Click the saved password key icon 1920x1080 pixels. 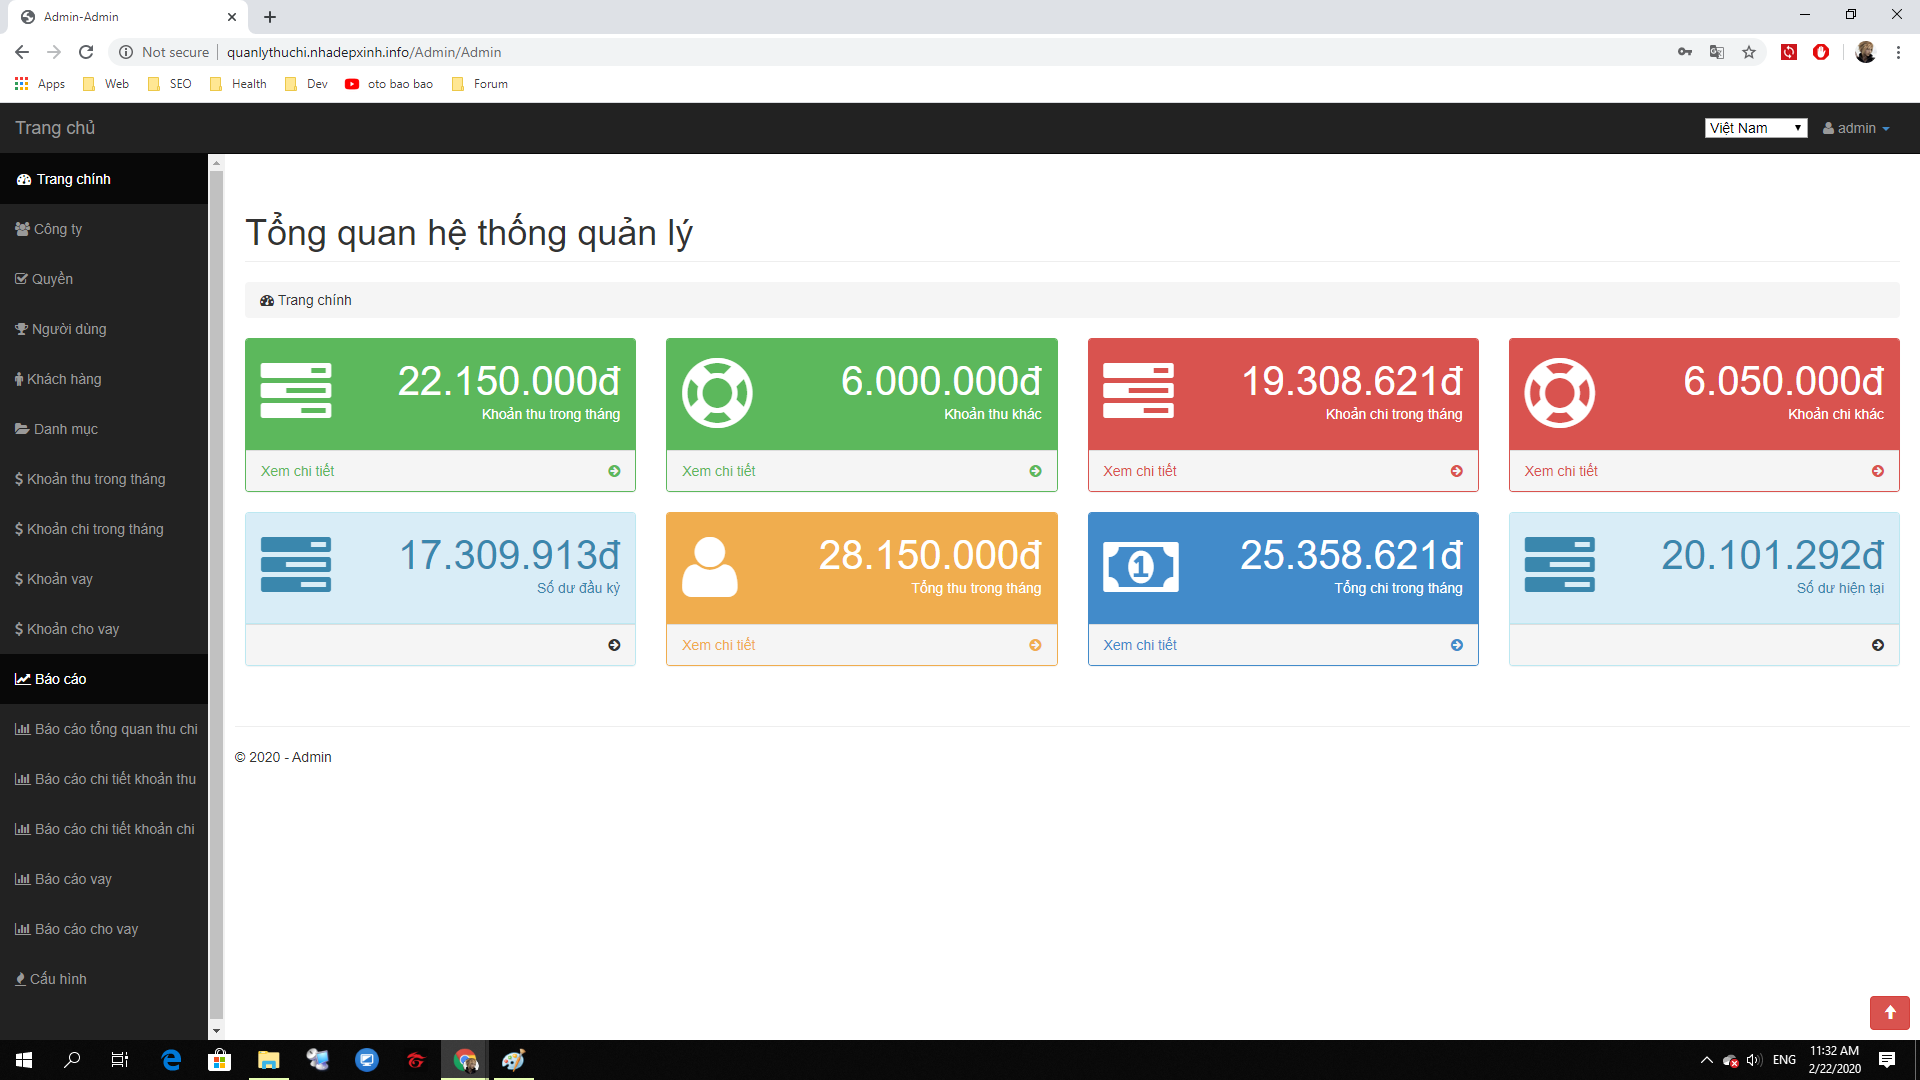1685,52
